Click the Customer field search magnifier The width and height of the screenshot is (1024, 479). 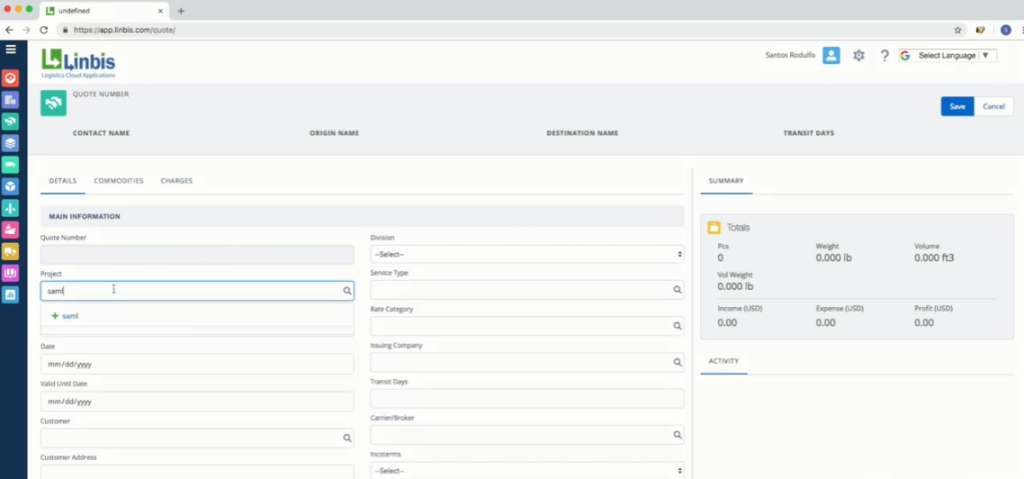pyautogui.click(x=347, y=438)
